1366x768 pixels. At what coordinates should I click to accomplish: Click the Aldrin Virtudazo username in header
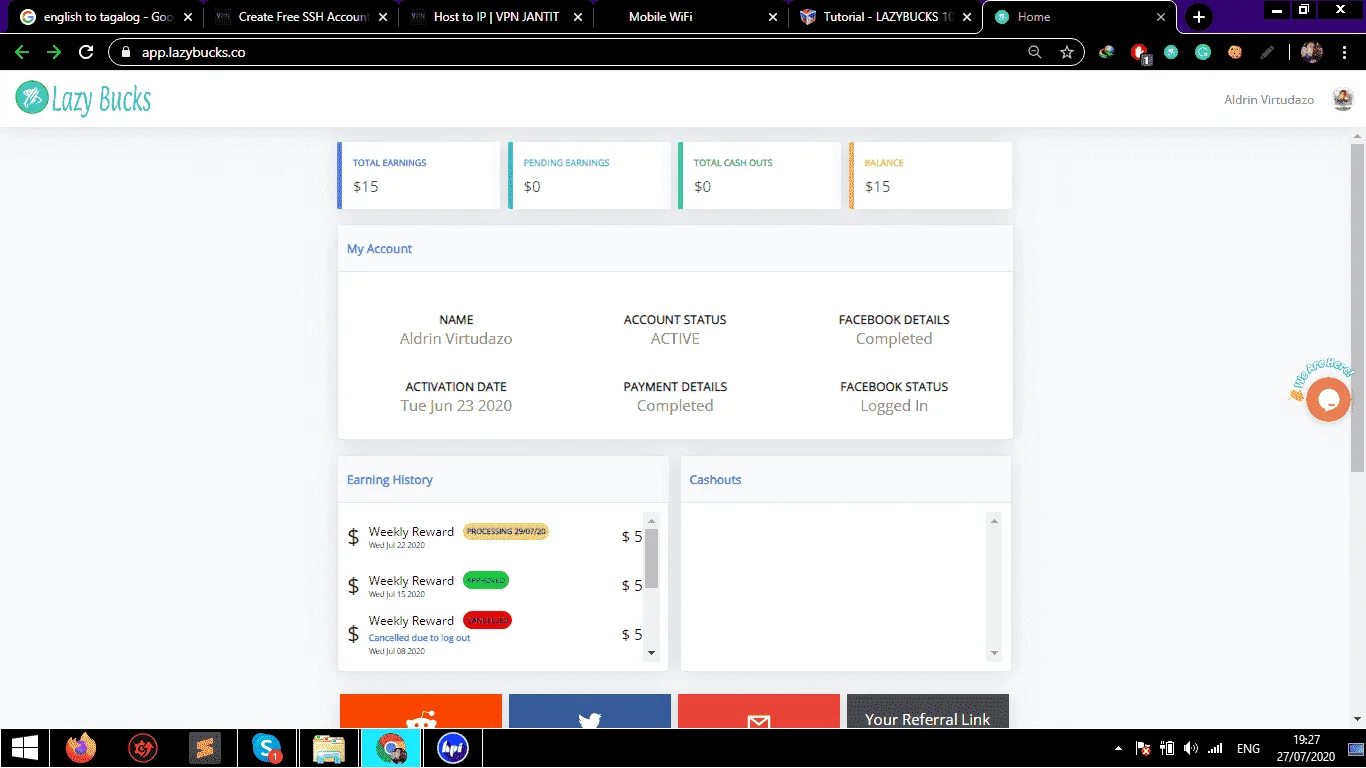[1269, 100]
